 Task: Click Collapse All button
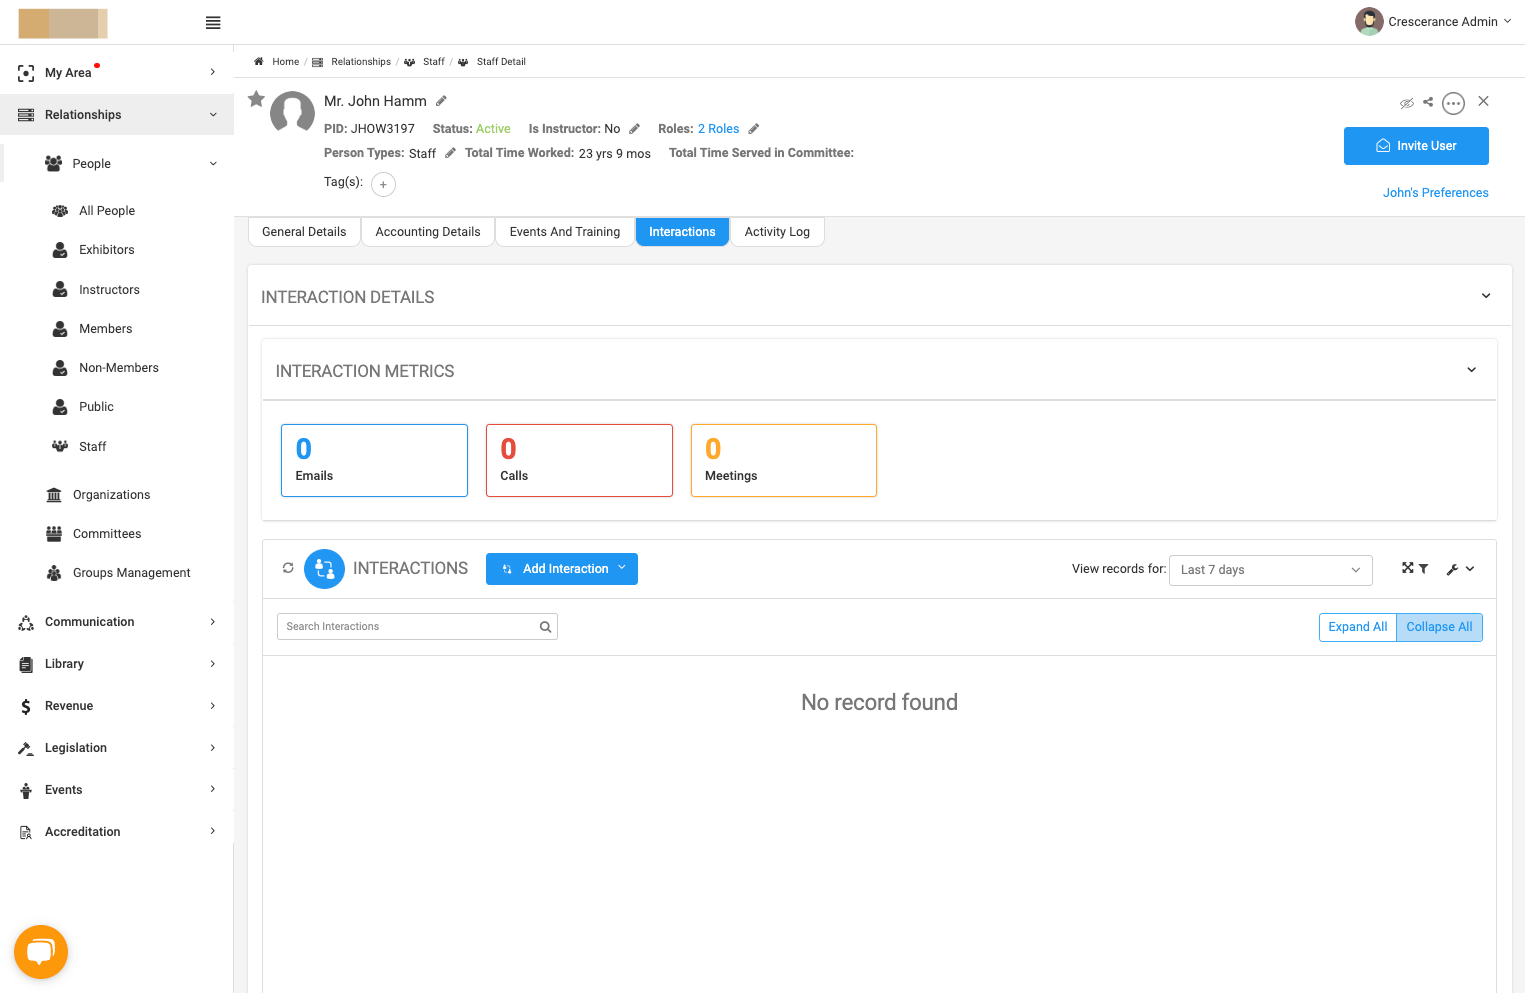pyautogui.click(x=1440, y=627)
